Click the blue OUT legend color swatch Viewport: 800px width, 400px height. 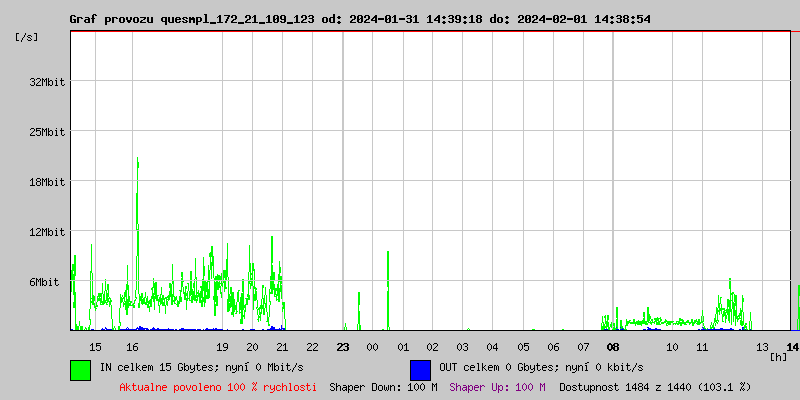coord(420,369)
